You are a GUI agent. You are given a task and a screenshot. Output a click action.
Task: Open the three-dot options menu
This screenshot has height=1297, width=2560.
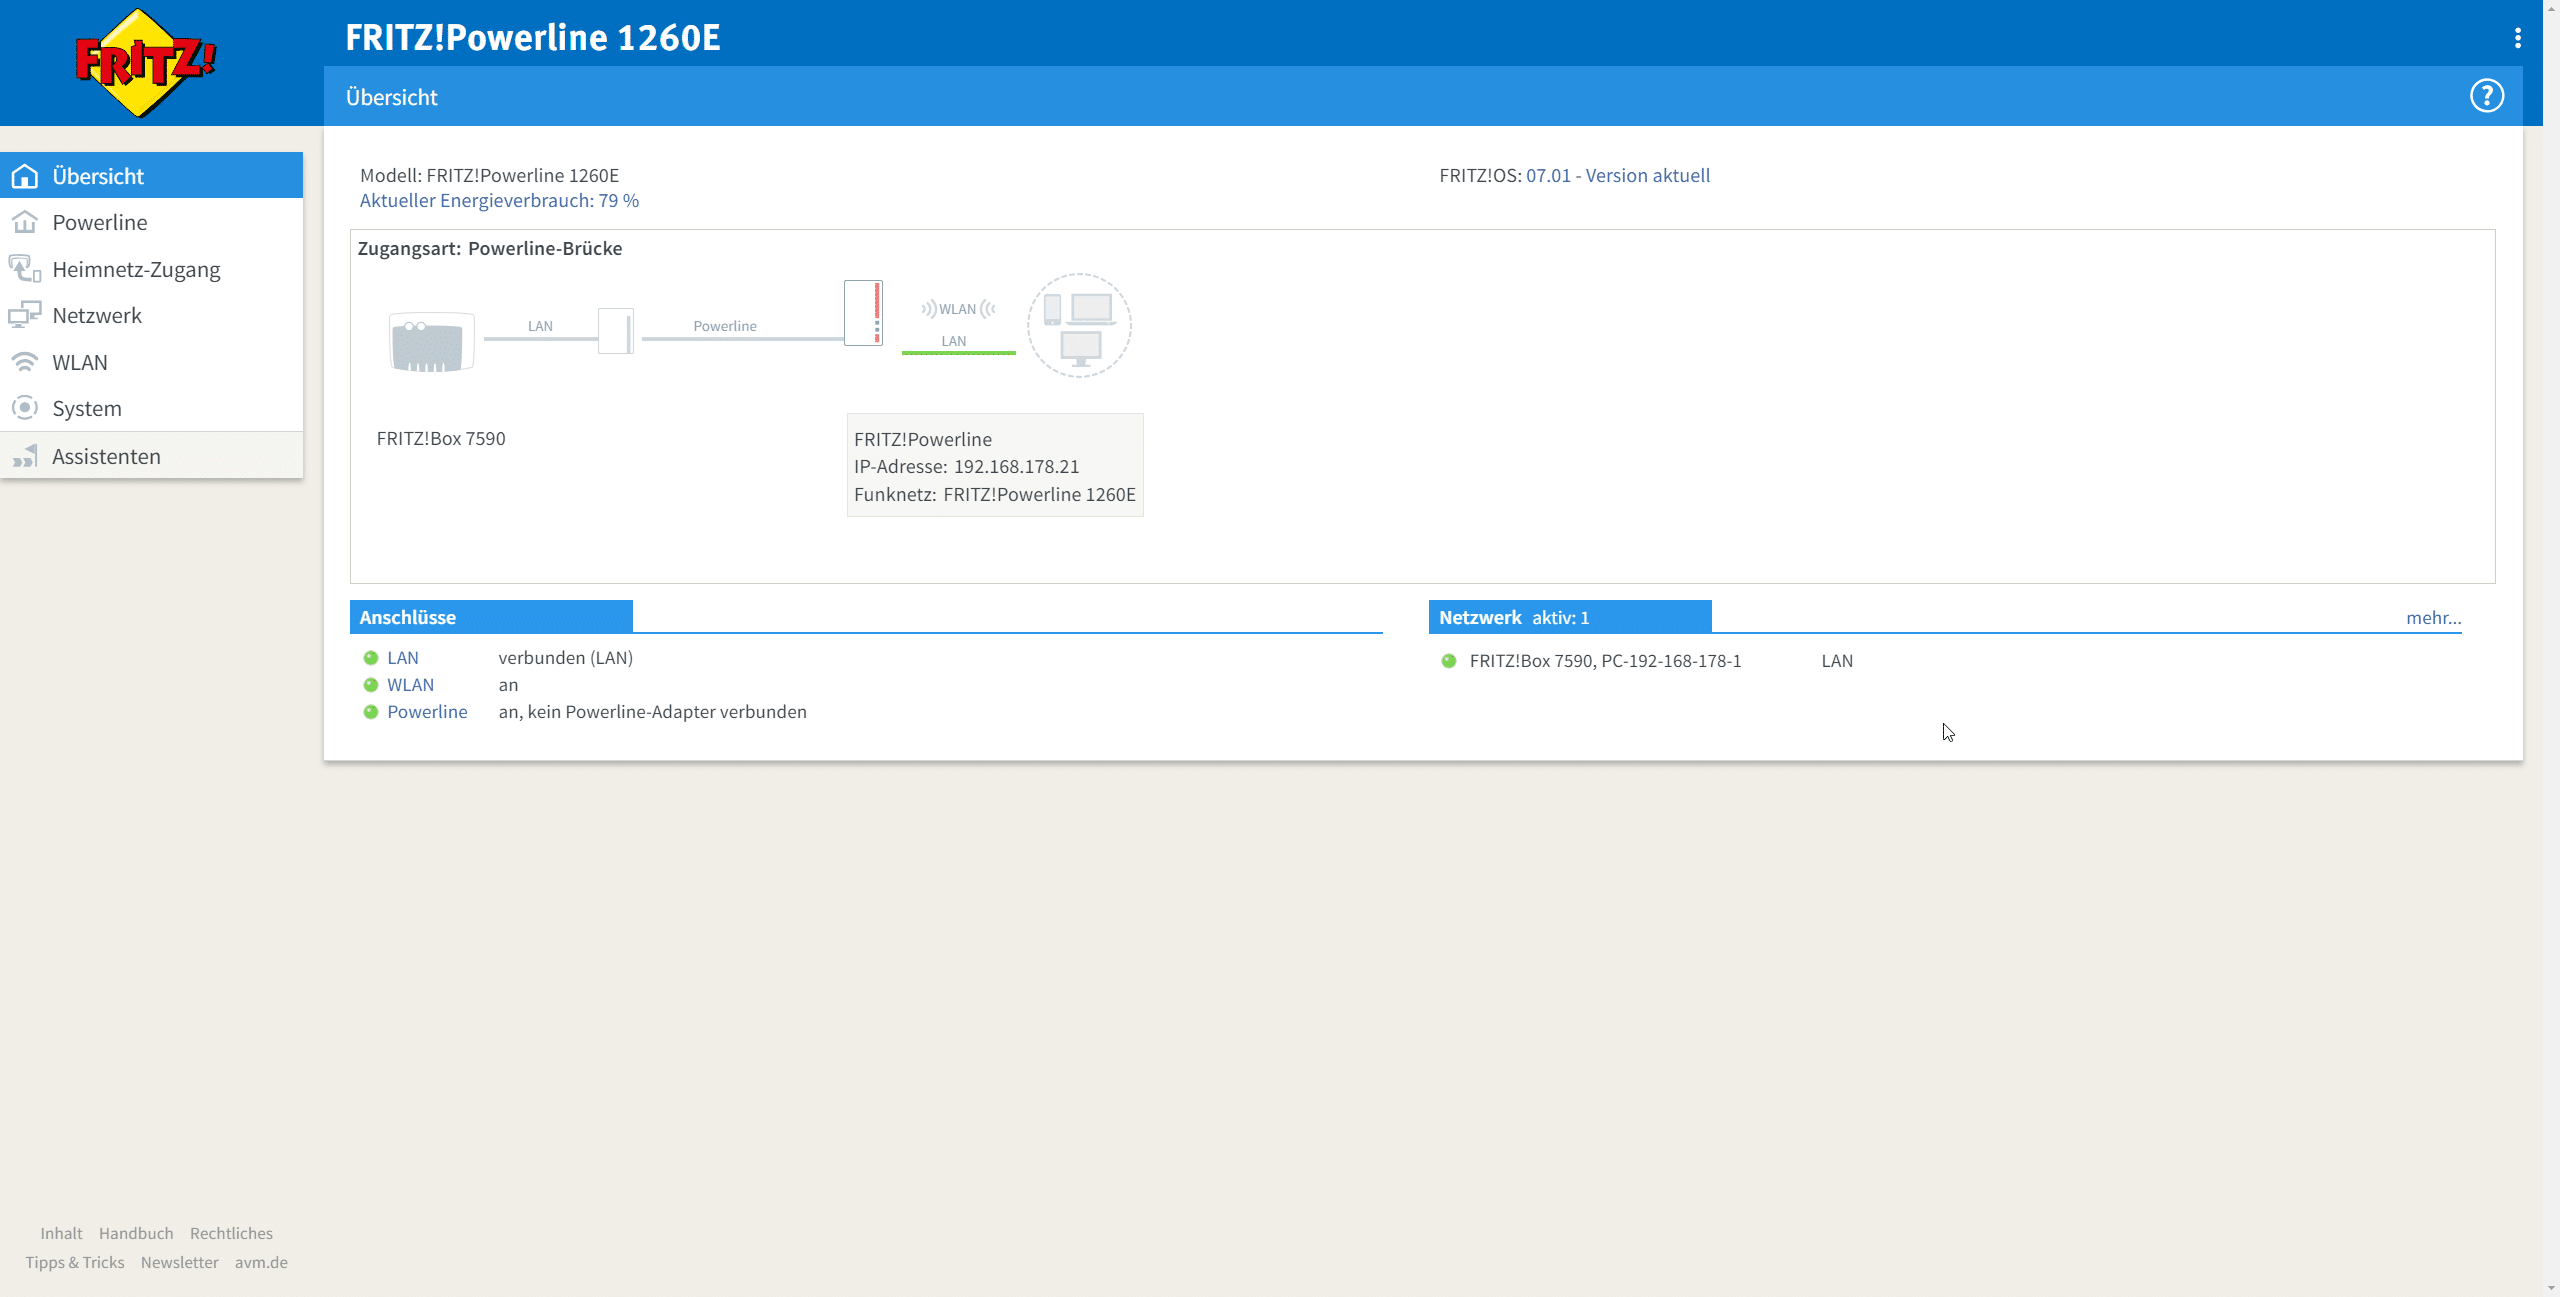point(2517,38)
